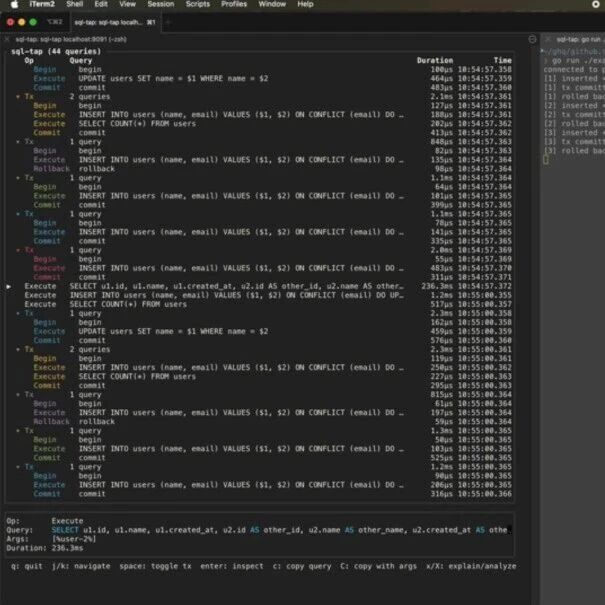Open the iTerm2 menu
605x605 pixels.
[42, 4]
